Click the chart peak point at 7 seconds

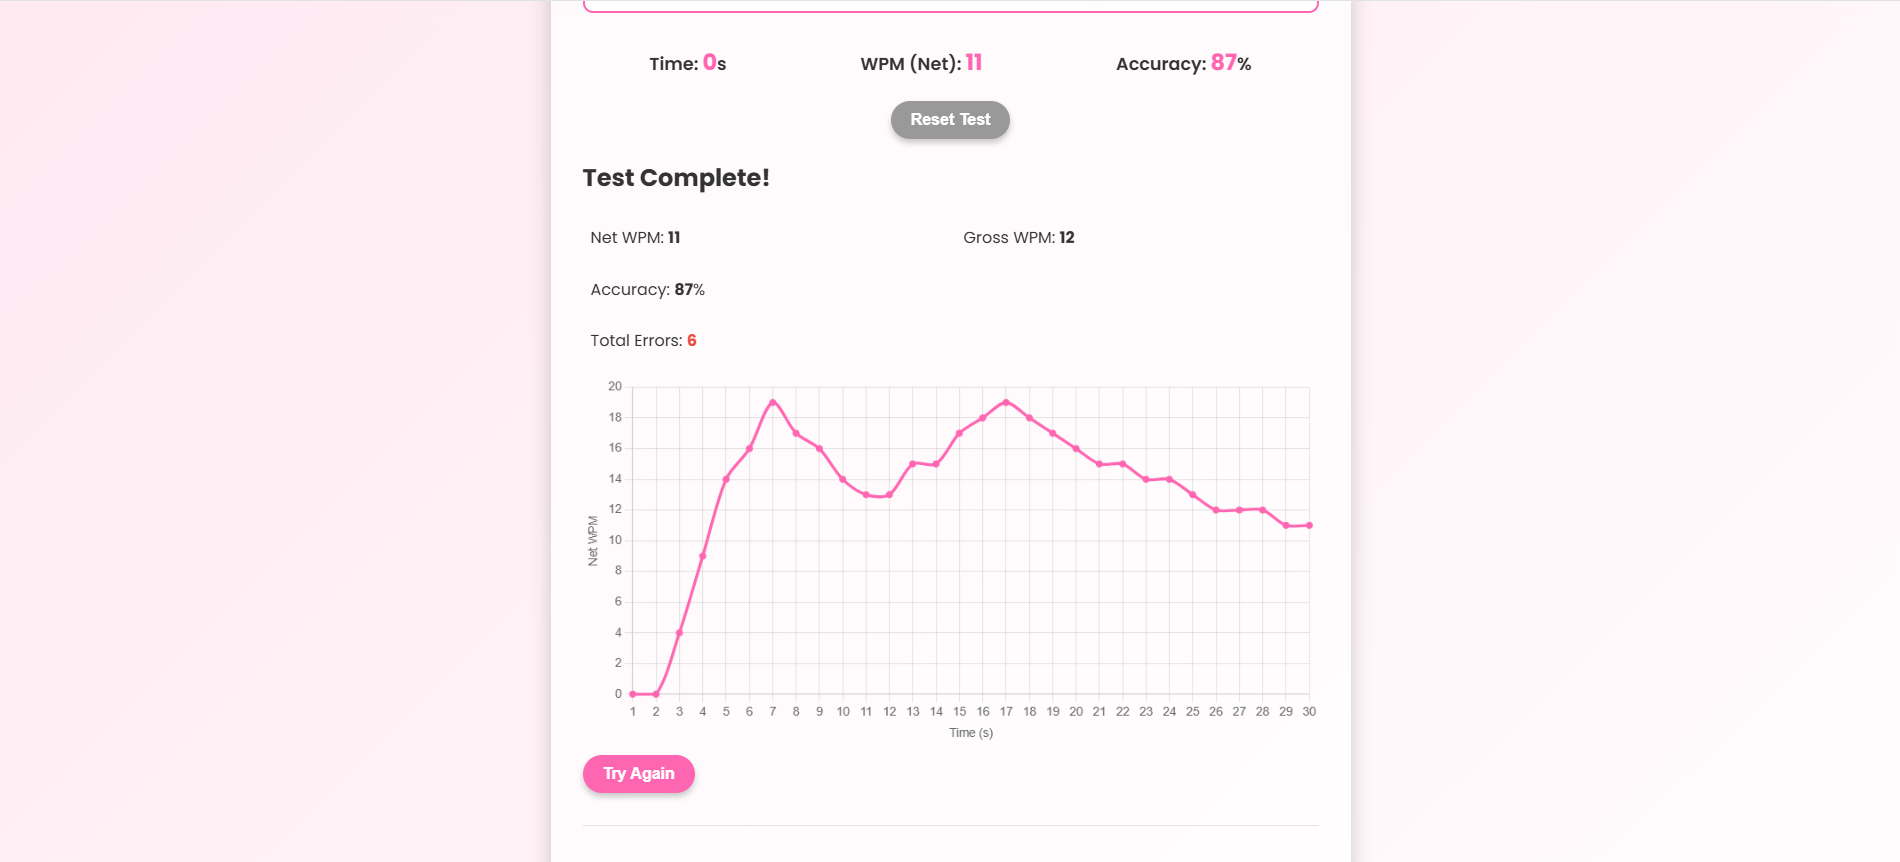[773, 402]
